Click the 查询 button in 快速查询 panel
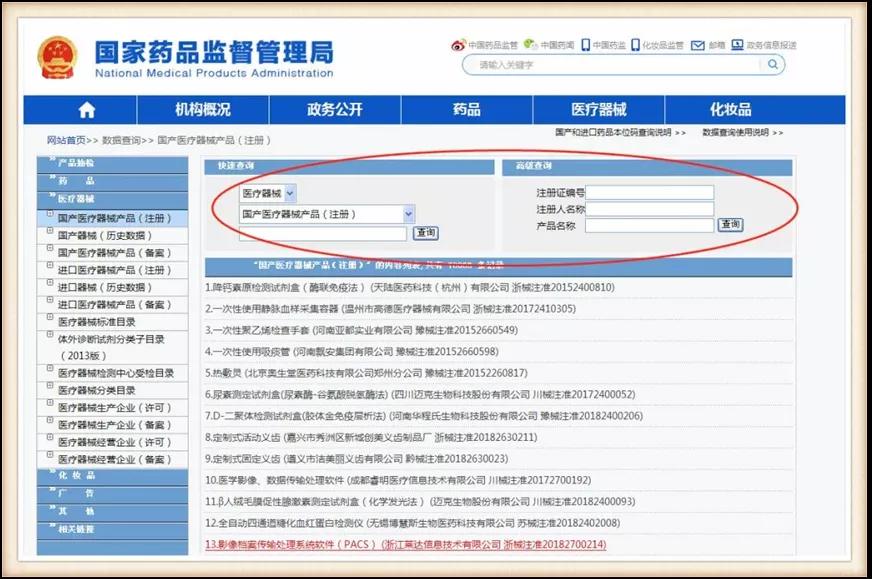This screenshot has height=579, width=872. click(x=425, y=233)
